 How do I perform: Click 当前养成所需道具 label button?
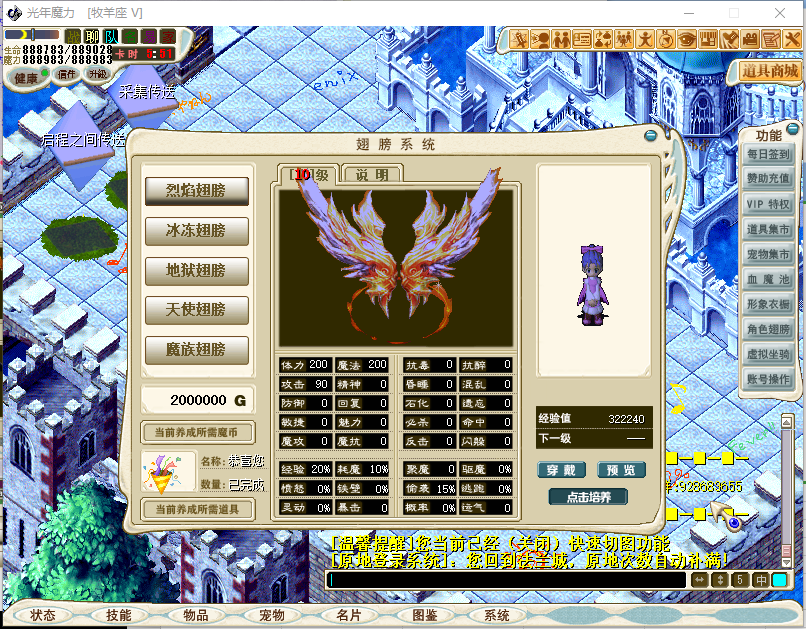197,509
